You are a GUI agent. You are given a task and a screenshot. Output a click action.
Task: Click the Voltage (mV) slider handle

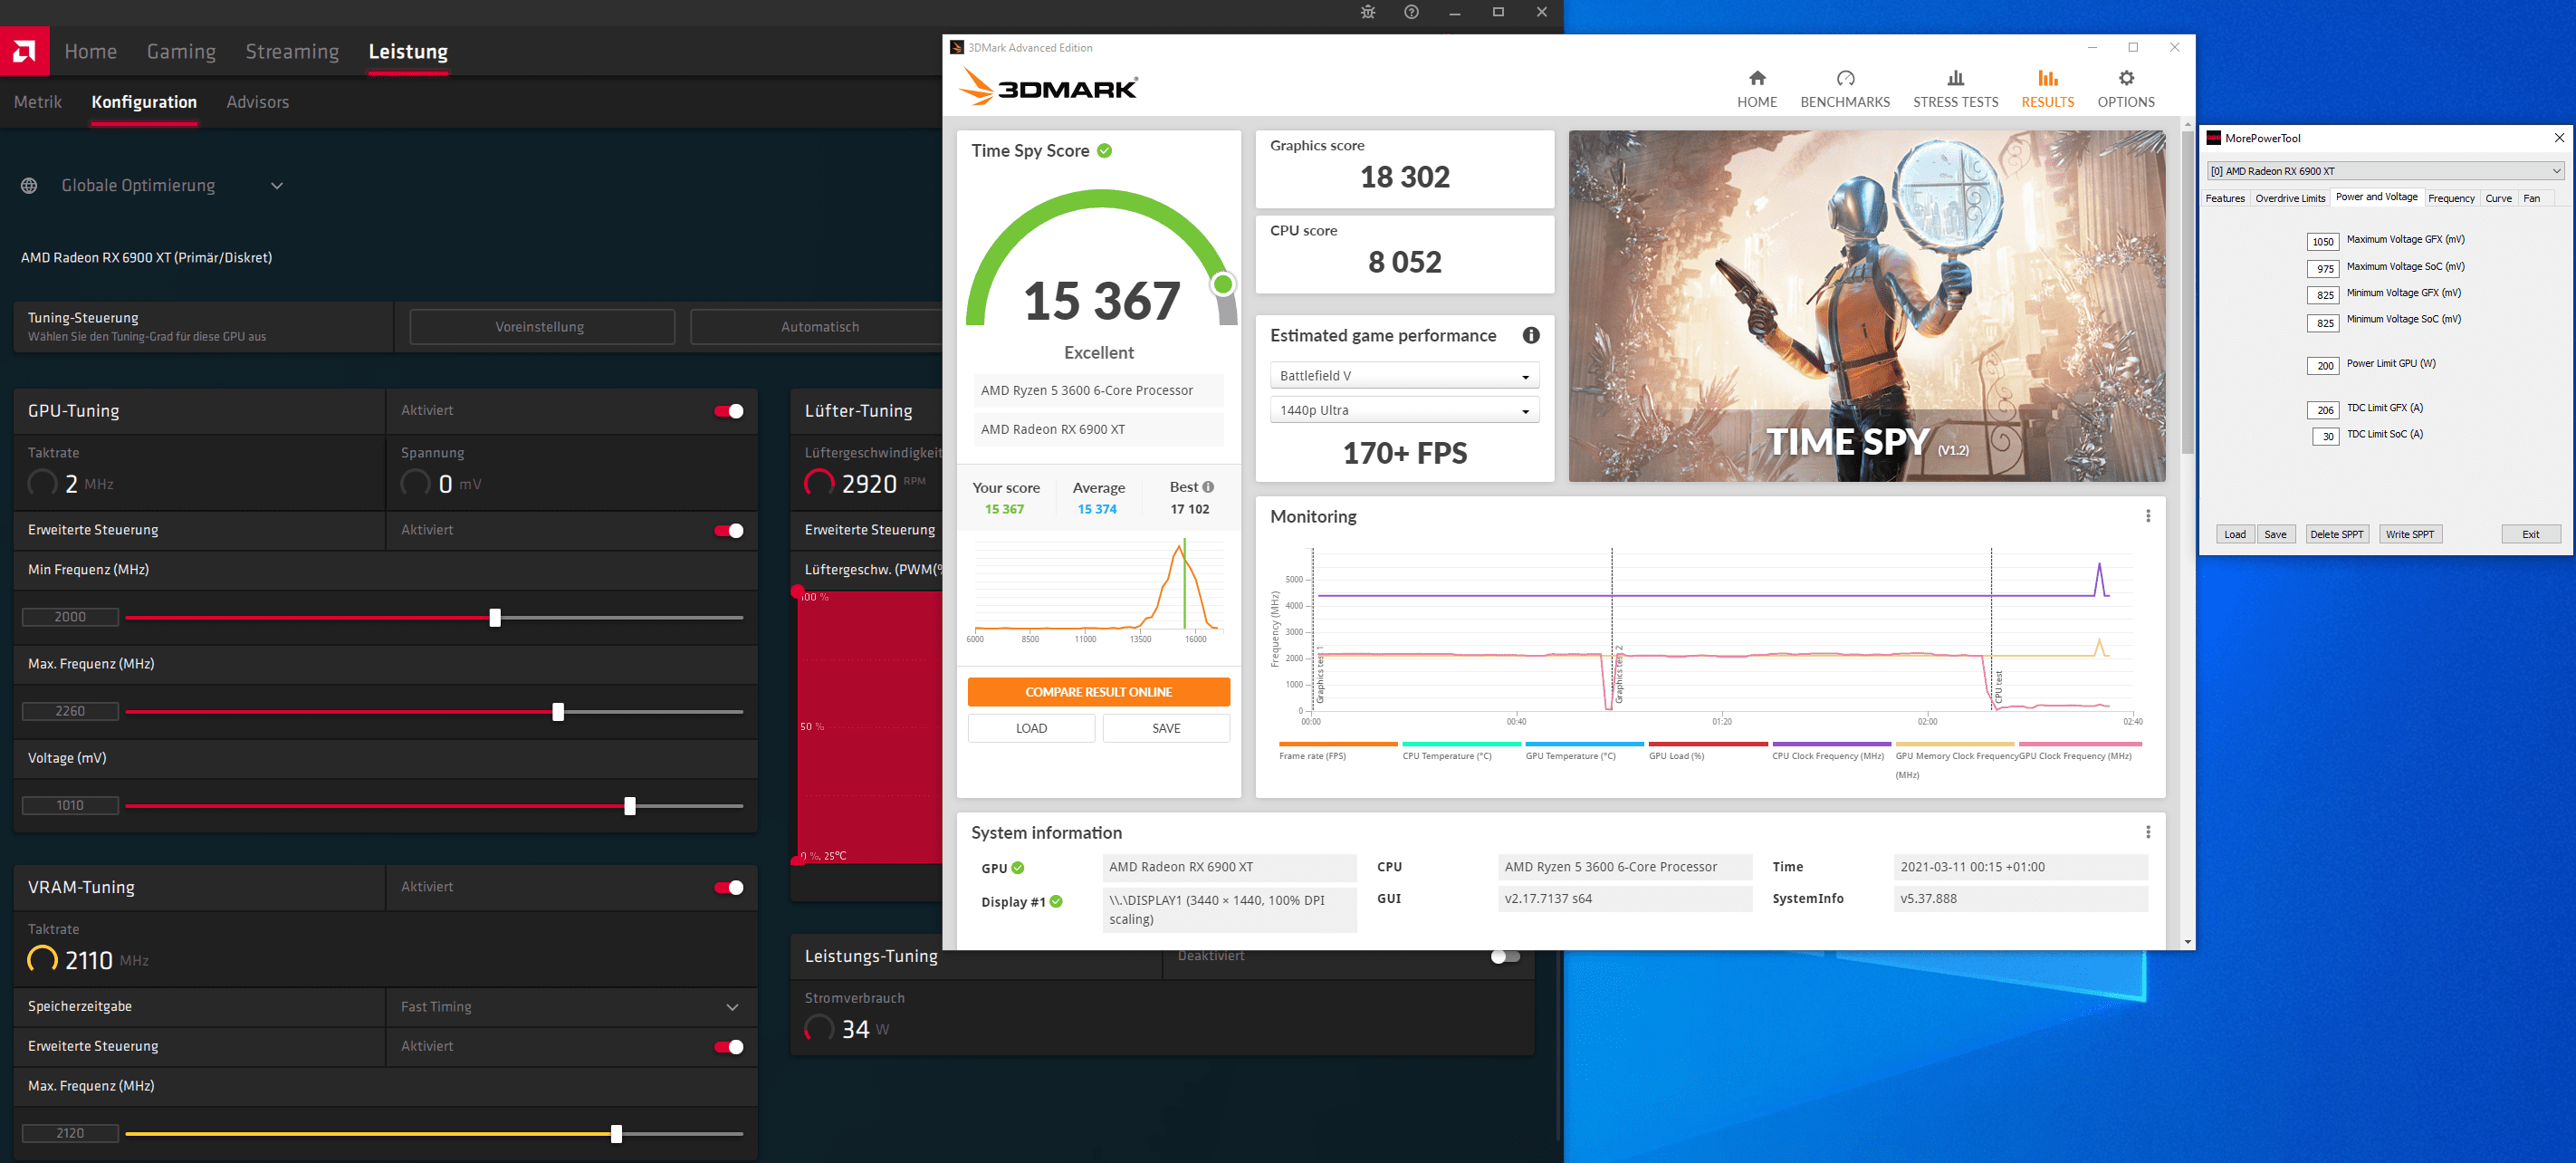coord(630,806)
